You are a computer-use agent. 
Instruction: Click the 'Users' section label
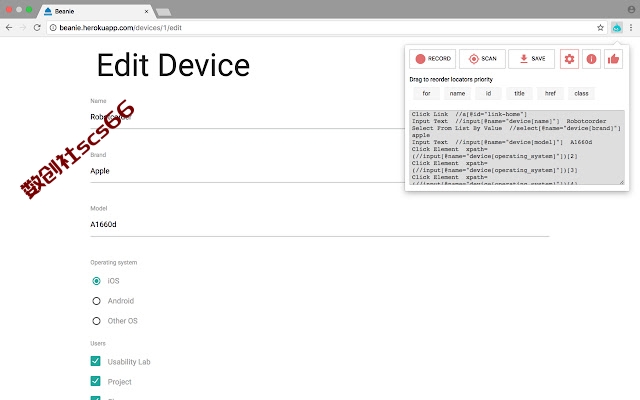pos(98,343)
